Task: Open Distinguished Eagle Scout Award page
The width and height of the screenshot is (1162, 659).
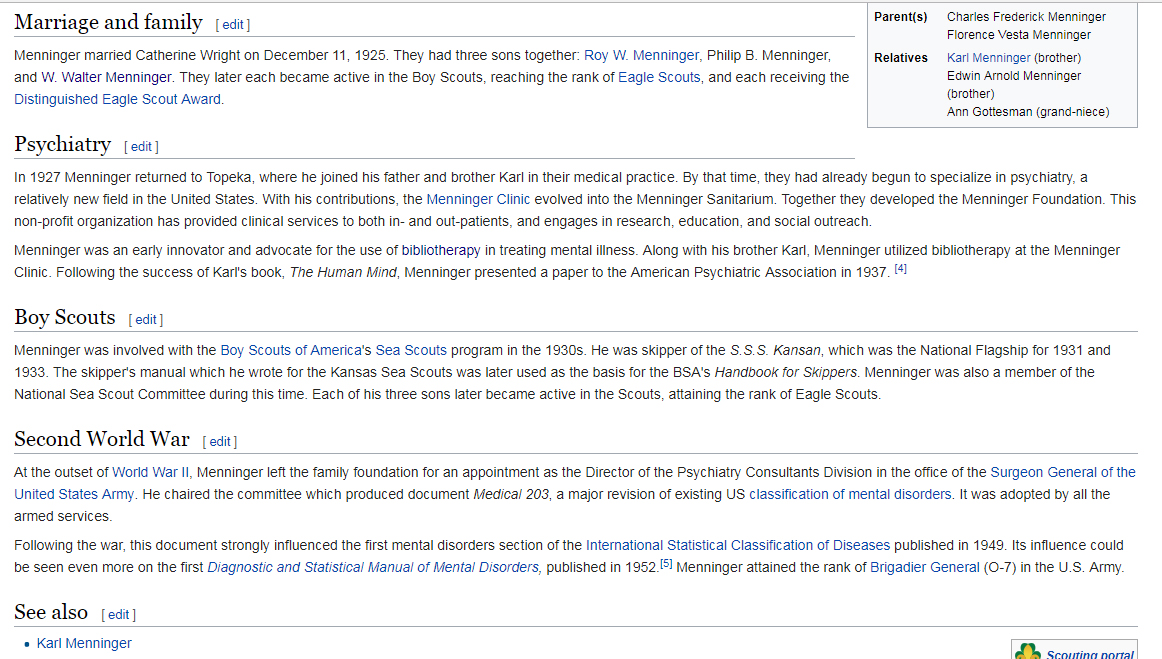Action: [117, 99]
